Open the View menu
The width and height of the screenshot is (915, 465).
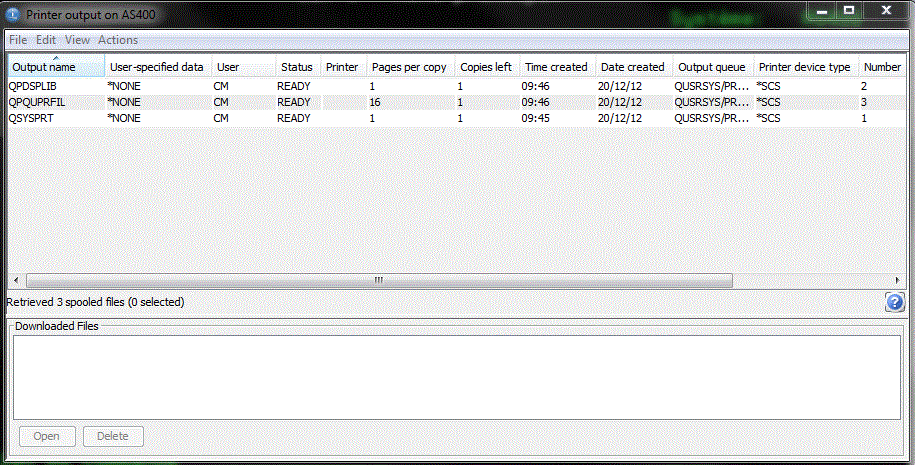[77, 40]
